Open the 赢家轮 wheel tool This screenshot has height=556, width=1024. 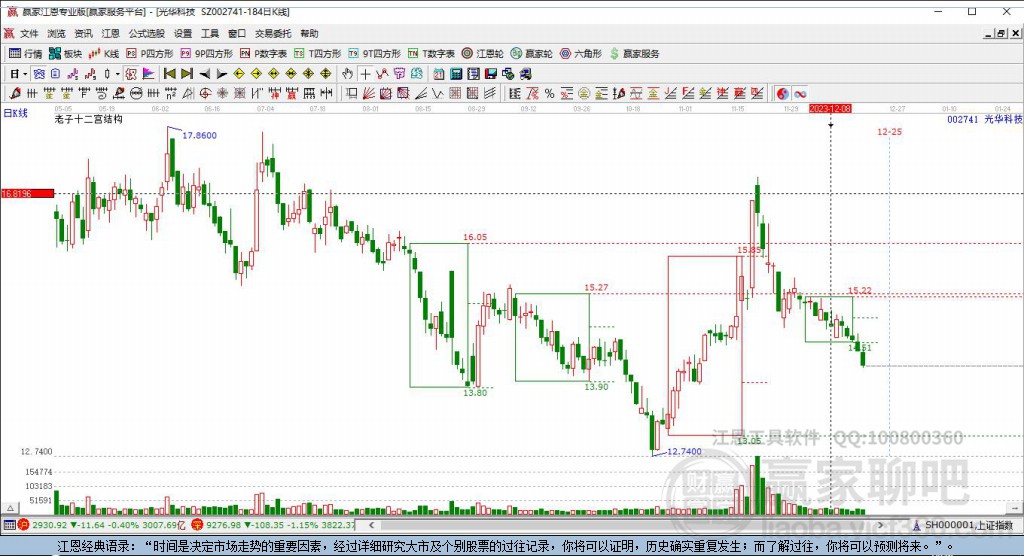(532, 54)
